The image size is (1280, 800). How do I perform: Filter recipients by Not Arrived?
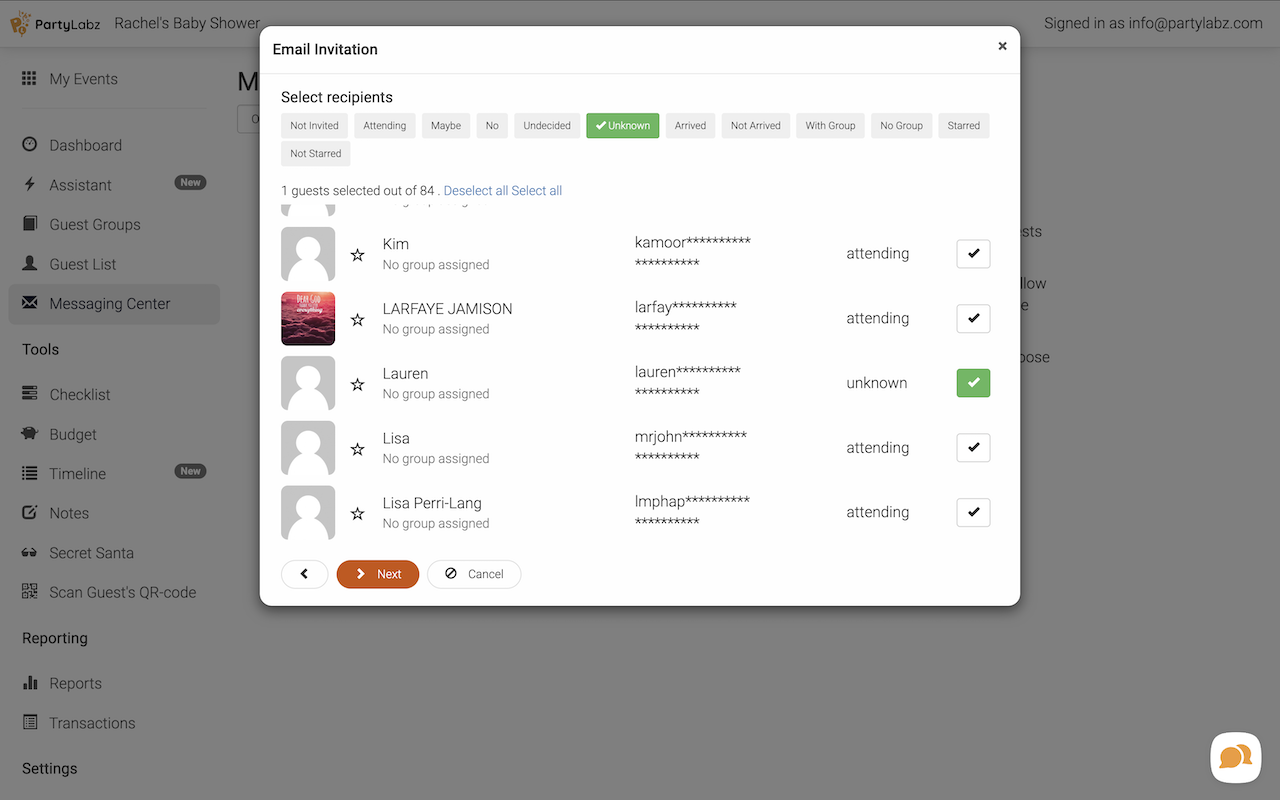click(755, 126)
